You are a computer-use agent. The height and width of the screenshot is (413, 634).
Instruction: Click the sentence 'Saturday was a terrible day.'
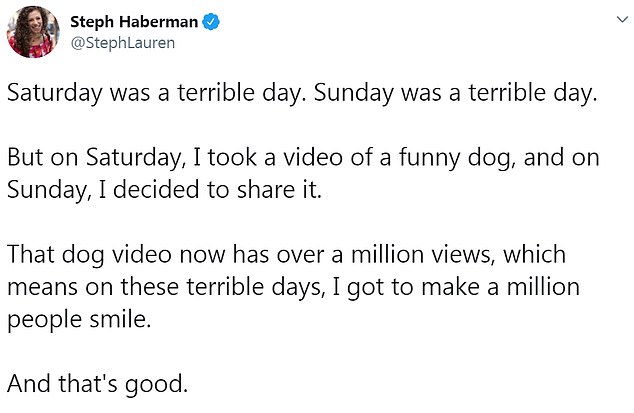(155, 93)
